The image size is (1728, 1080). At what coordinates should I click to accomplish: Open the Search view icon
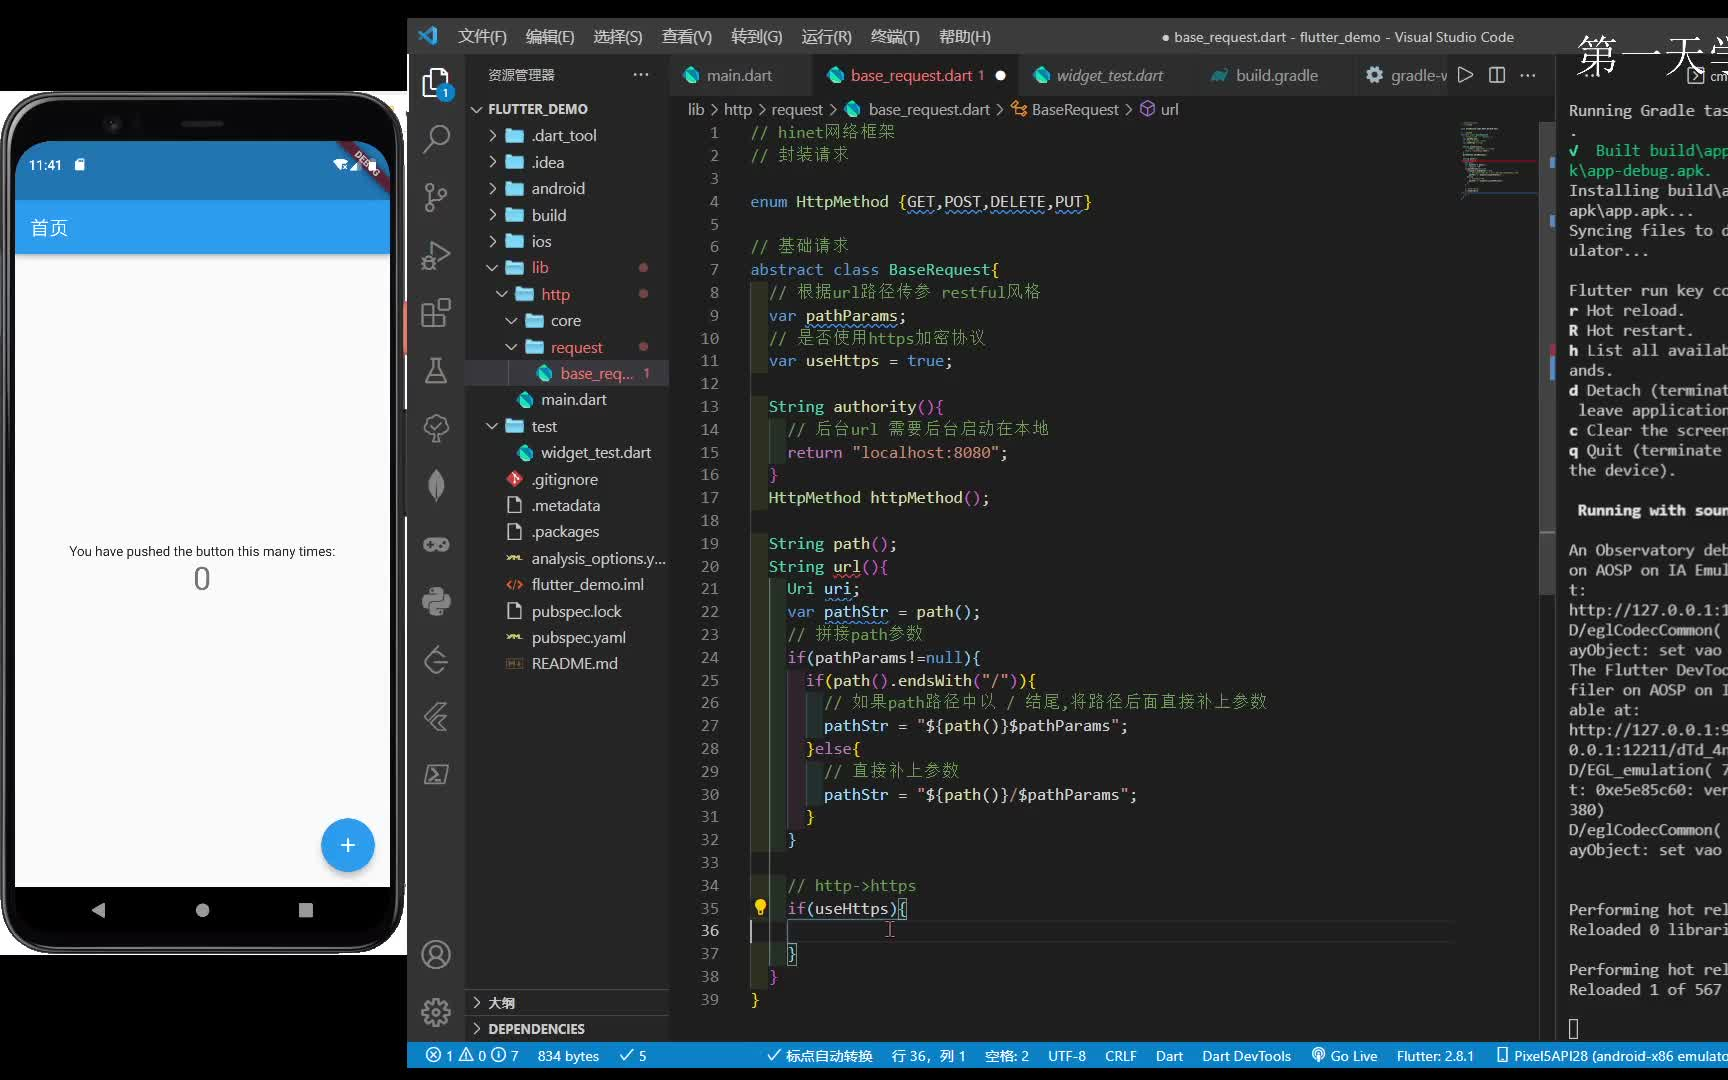(436, 139)
